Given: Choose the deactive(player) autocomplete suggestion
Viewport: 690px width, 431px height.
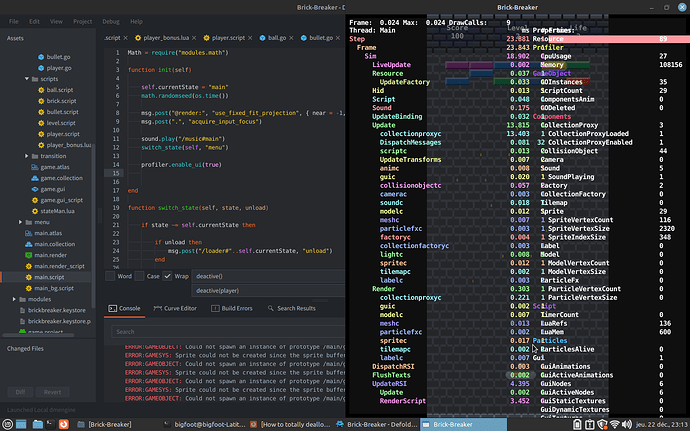Looking at the screenshot, I should 218,290.
